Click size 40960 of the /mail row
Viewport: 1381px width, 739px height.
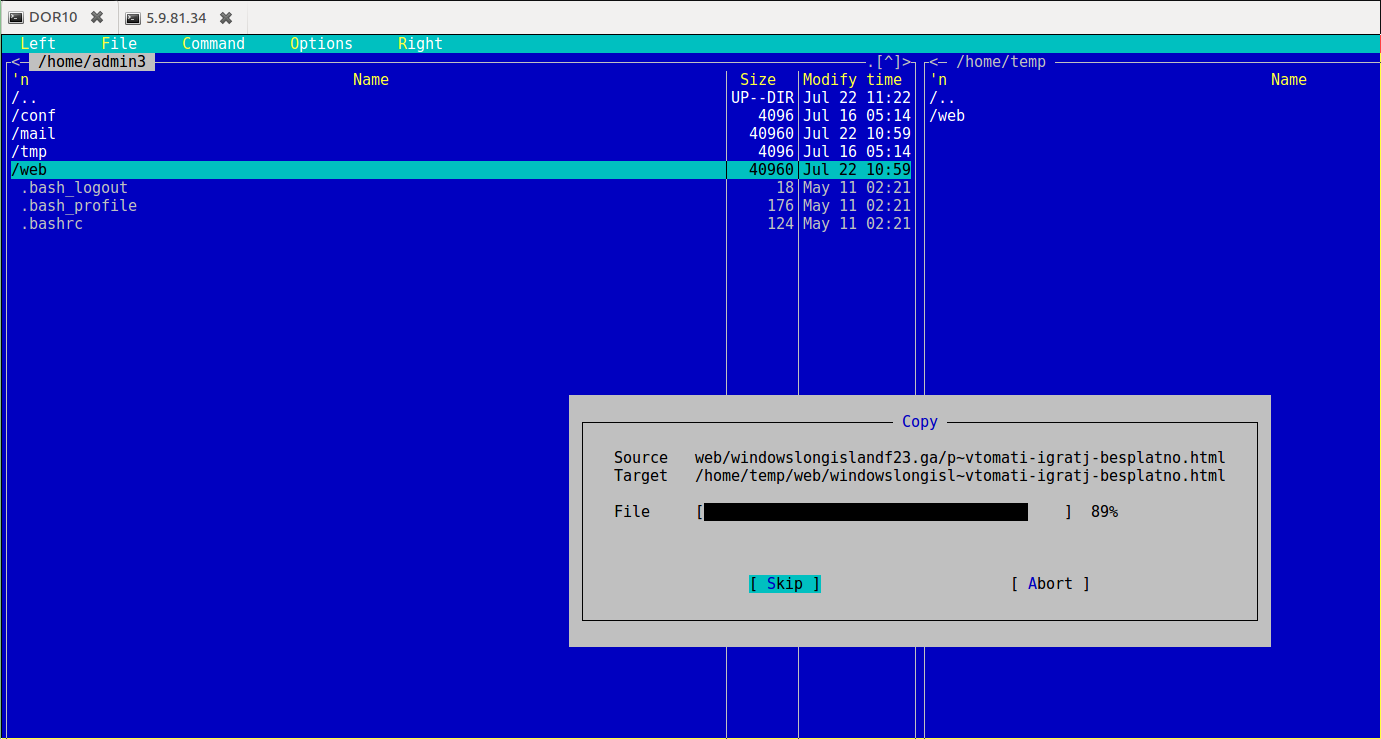coord(771,134)
